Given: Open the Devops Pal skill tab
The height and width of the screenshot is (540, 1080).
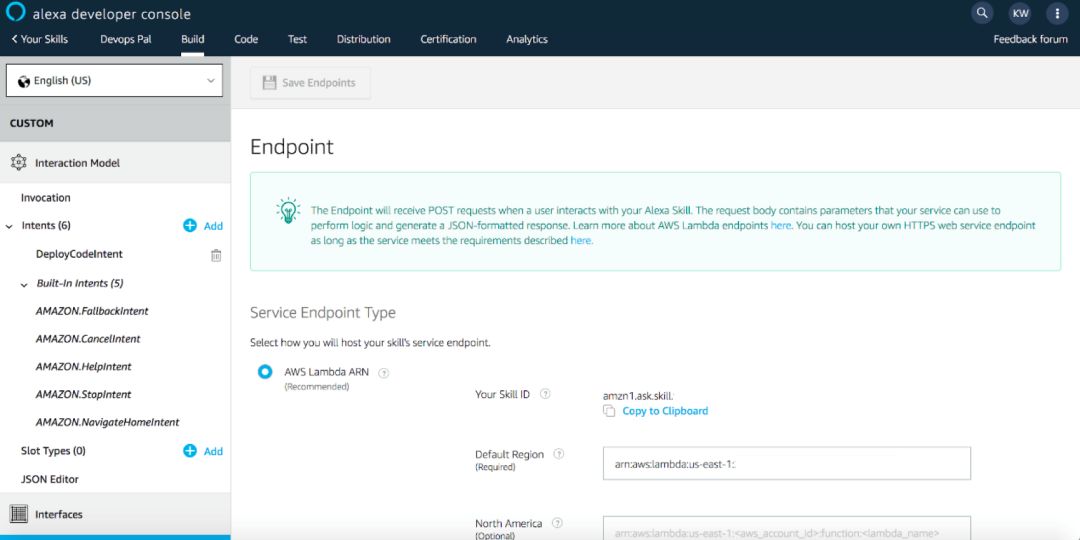Looking at the screenshot, I should coord(125,39).
